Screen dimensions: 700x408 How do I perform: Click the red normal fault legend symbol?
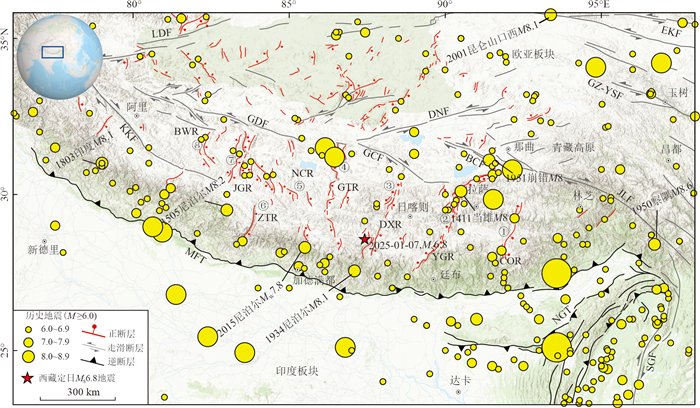click(94, 332)
